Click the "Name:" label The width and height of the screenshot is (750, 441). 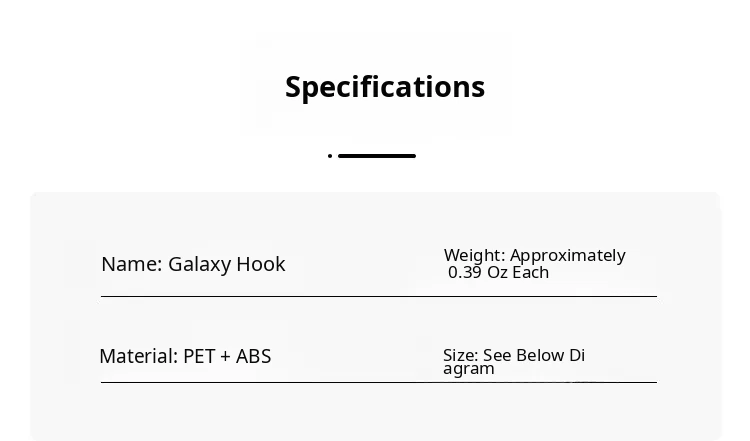131,264
